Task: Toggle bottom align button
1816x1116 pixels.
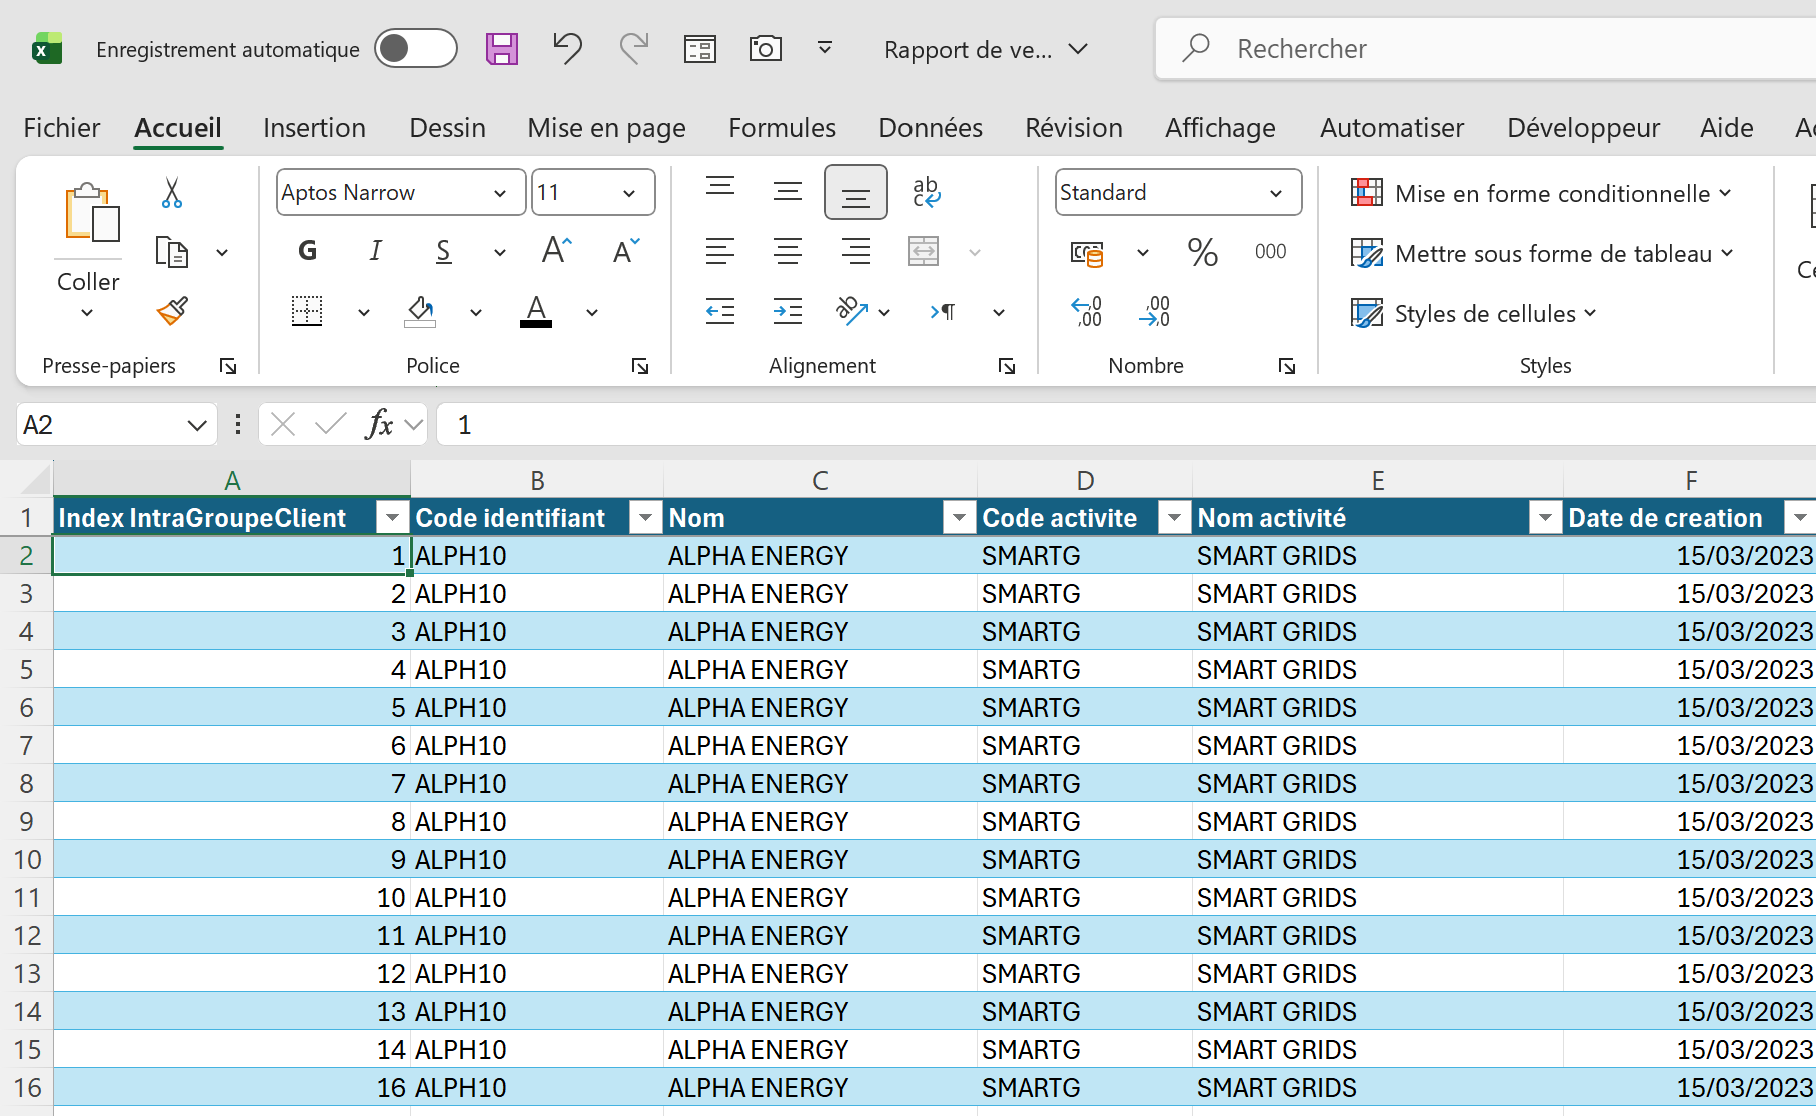Action: (x=855, y=192)
